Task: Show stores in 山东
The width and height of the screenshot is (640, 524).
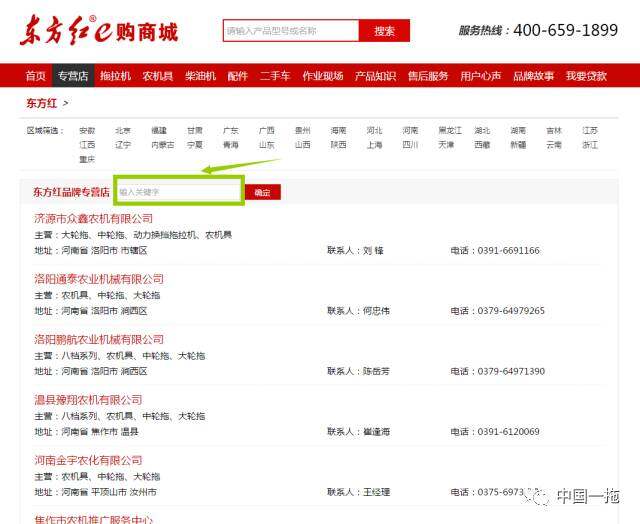Action: point(267,145)
